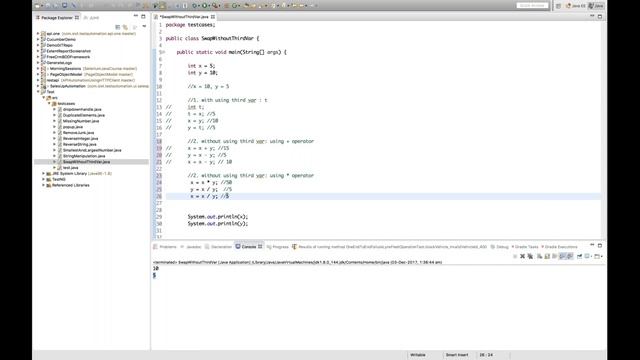
Task: Click Remove Launch X icon in Console
Action: pos(522,256)
